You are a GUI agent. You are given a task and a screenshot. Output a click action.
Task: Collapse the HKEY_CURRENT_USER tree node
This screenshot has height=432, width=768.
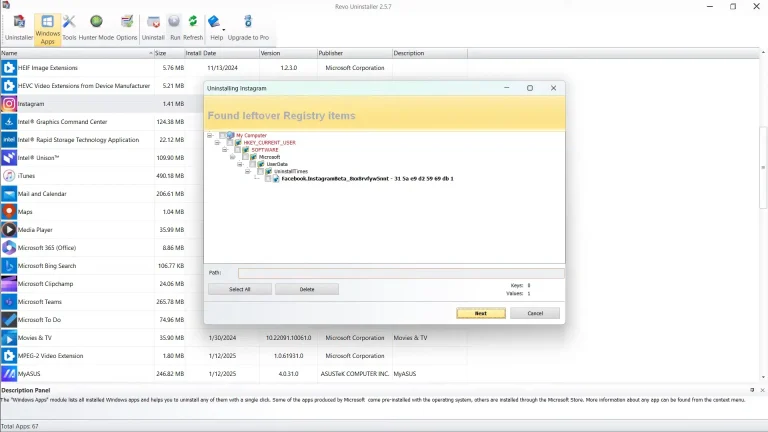[x=217, y=143]
